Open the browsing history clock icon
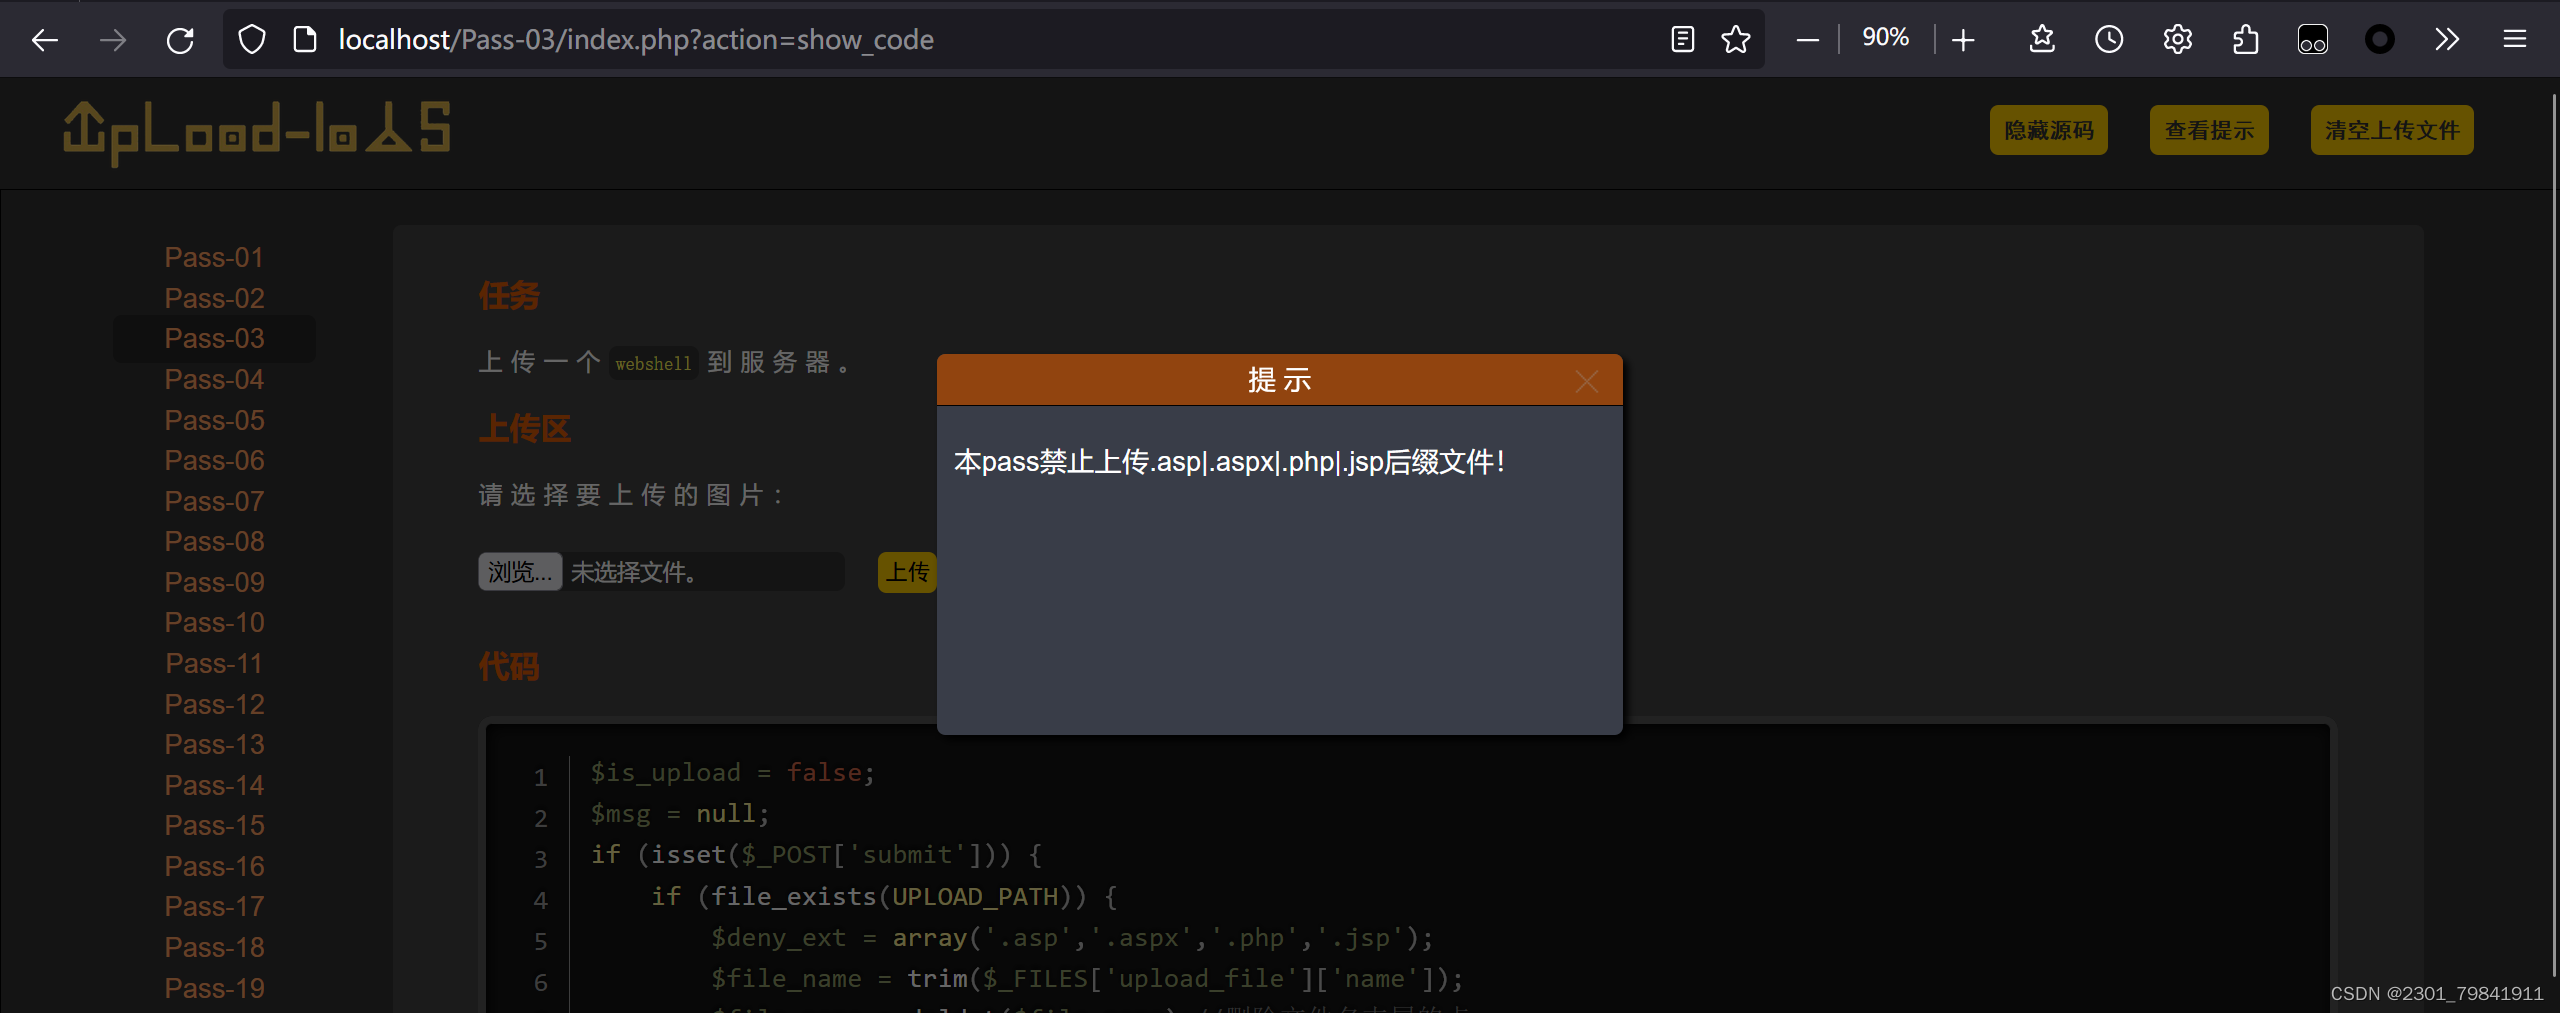The width and height of the screenshot is (2560, 1013). 2108,39
